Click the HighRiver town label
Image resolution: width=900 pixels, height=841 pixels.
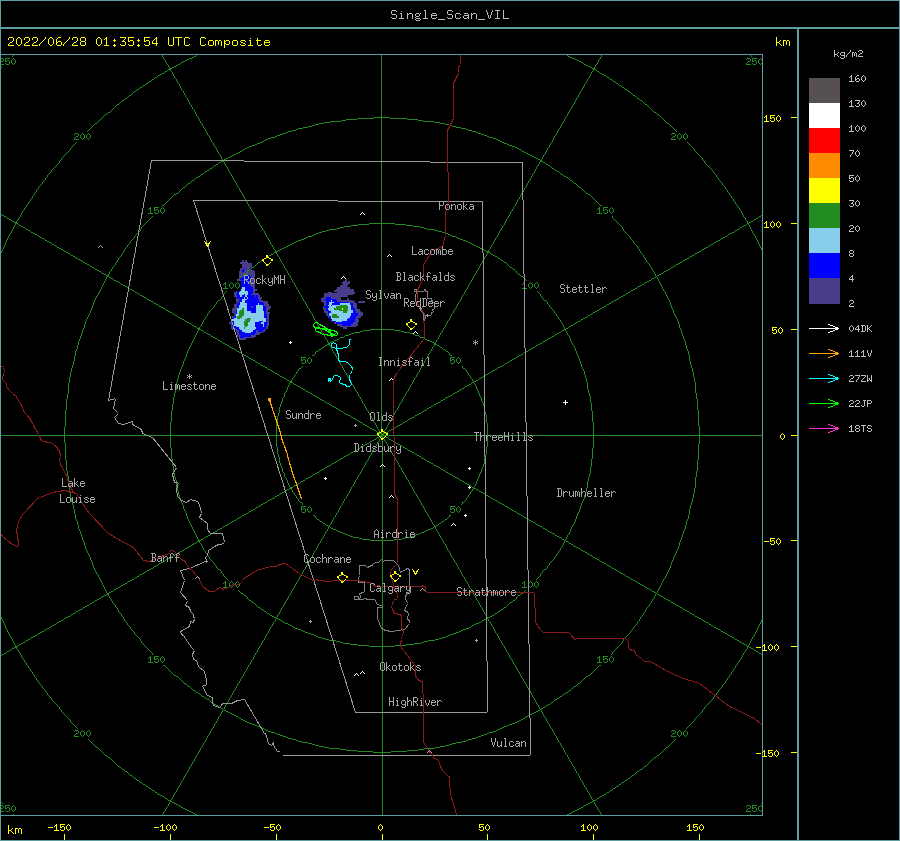point(414,702)
